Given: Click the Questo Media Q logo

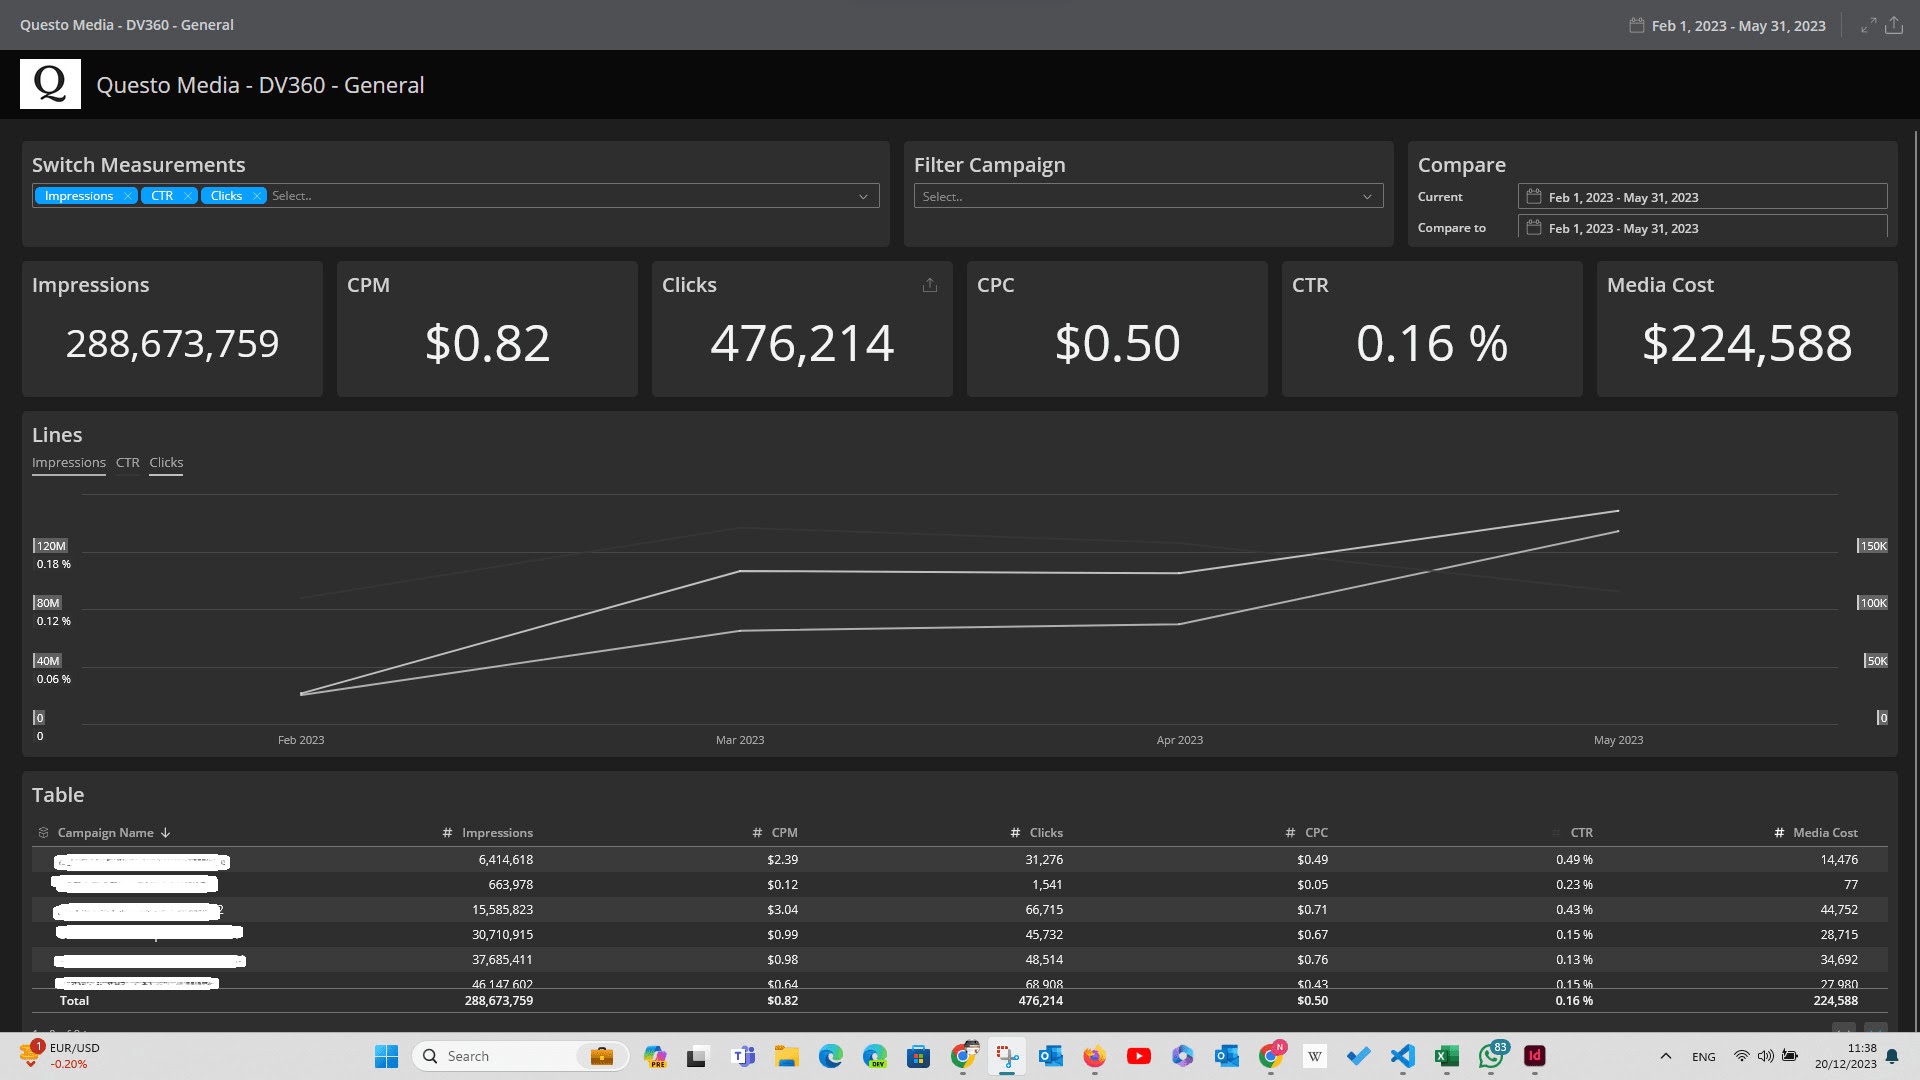Looking at the screenshot, I should point(50,84).
